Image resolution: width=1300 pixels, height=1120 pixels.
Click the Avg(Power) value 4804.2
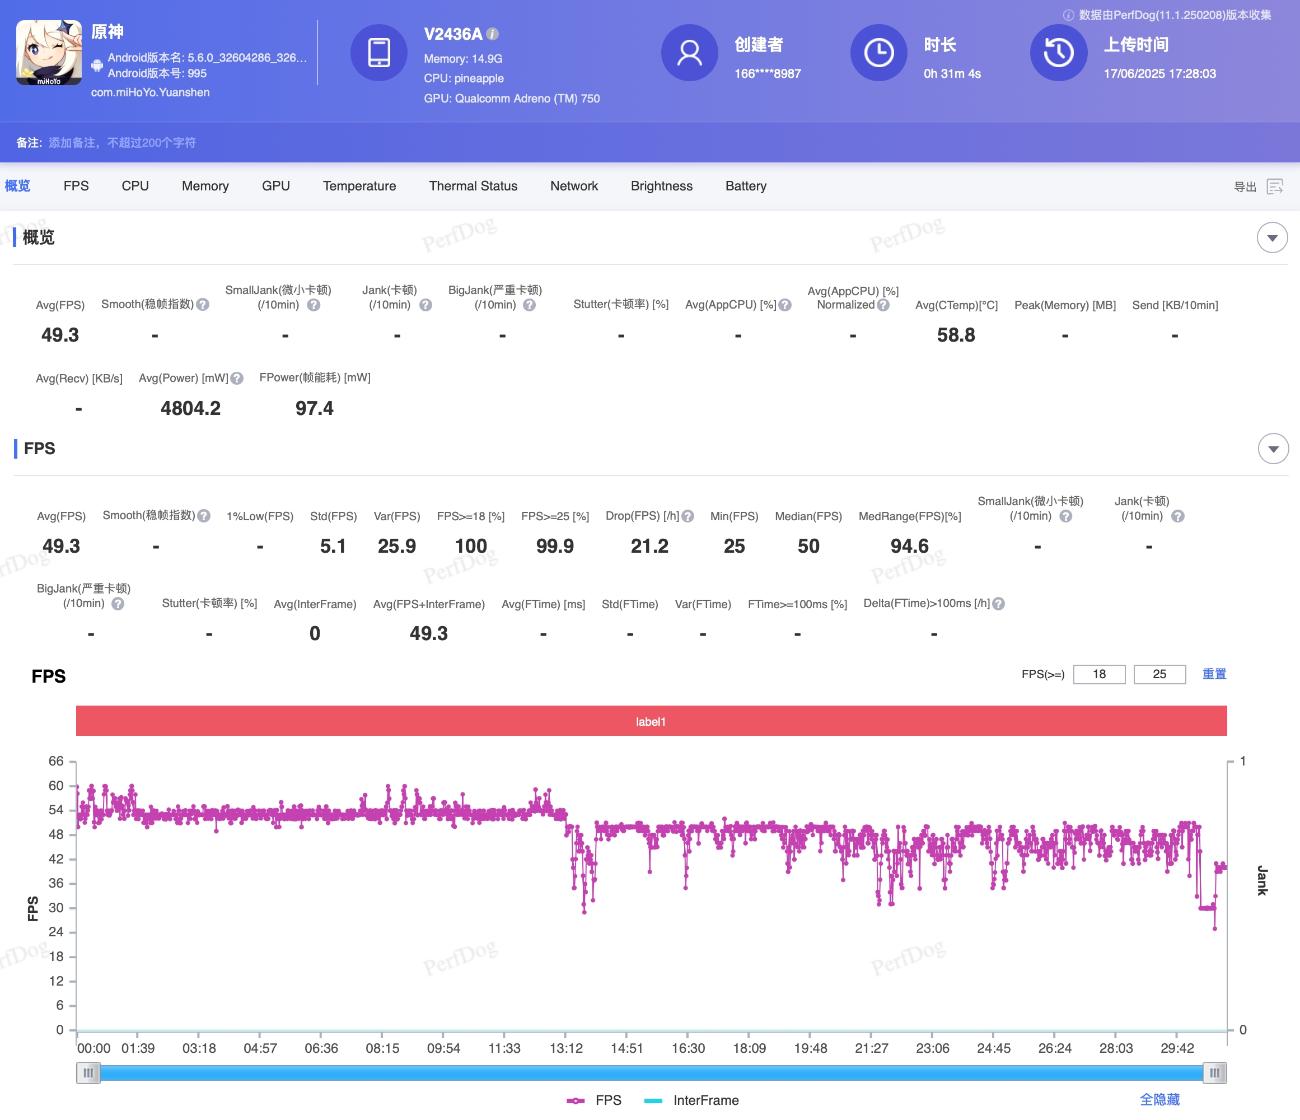190,408
